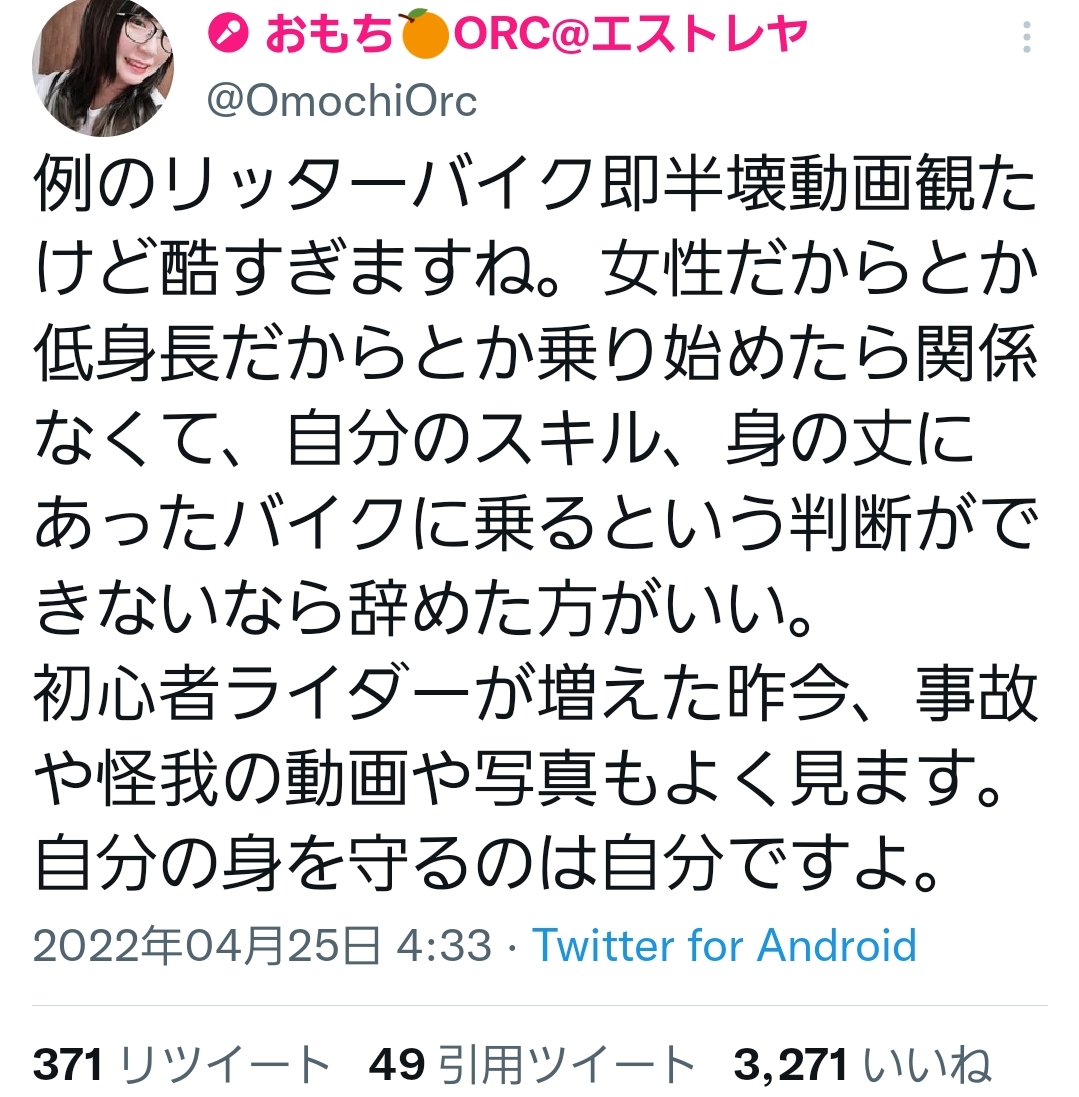Click the 371 retweet count number
This screenshot has width=1079, height=1097.
[68, 1065]
